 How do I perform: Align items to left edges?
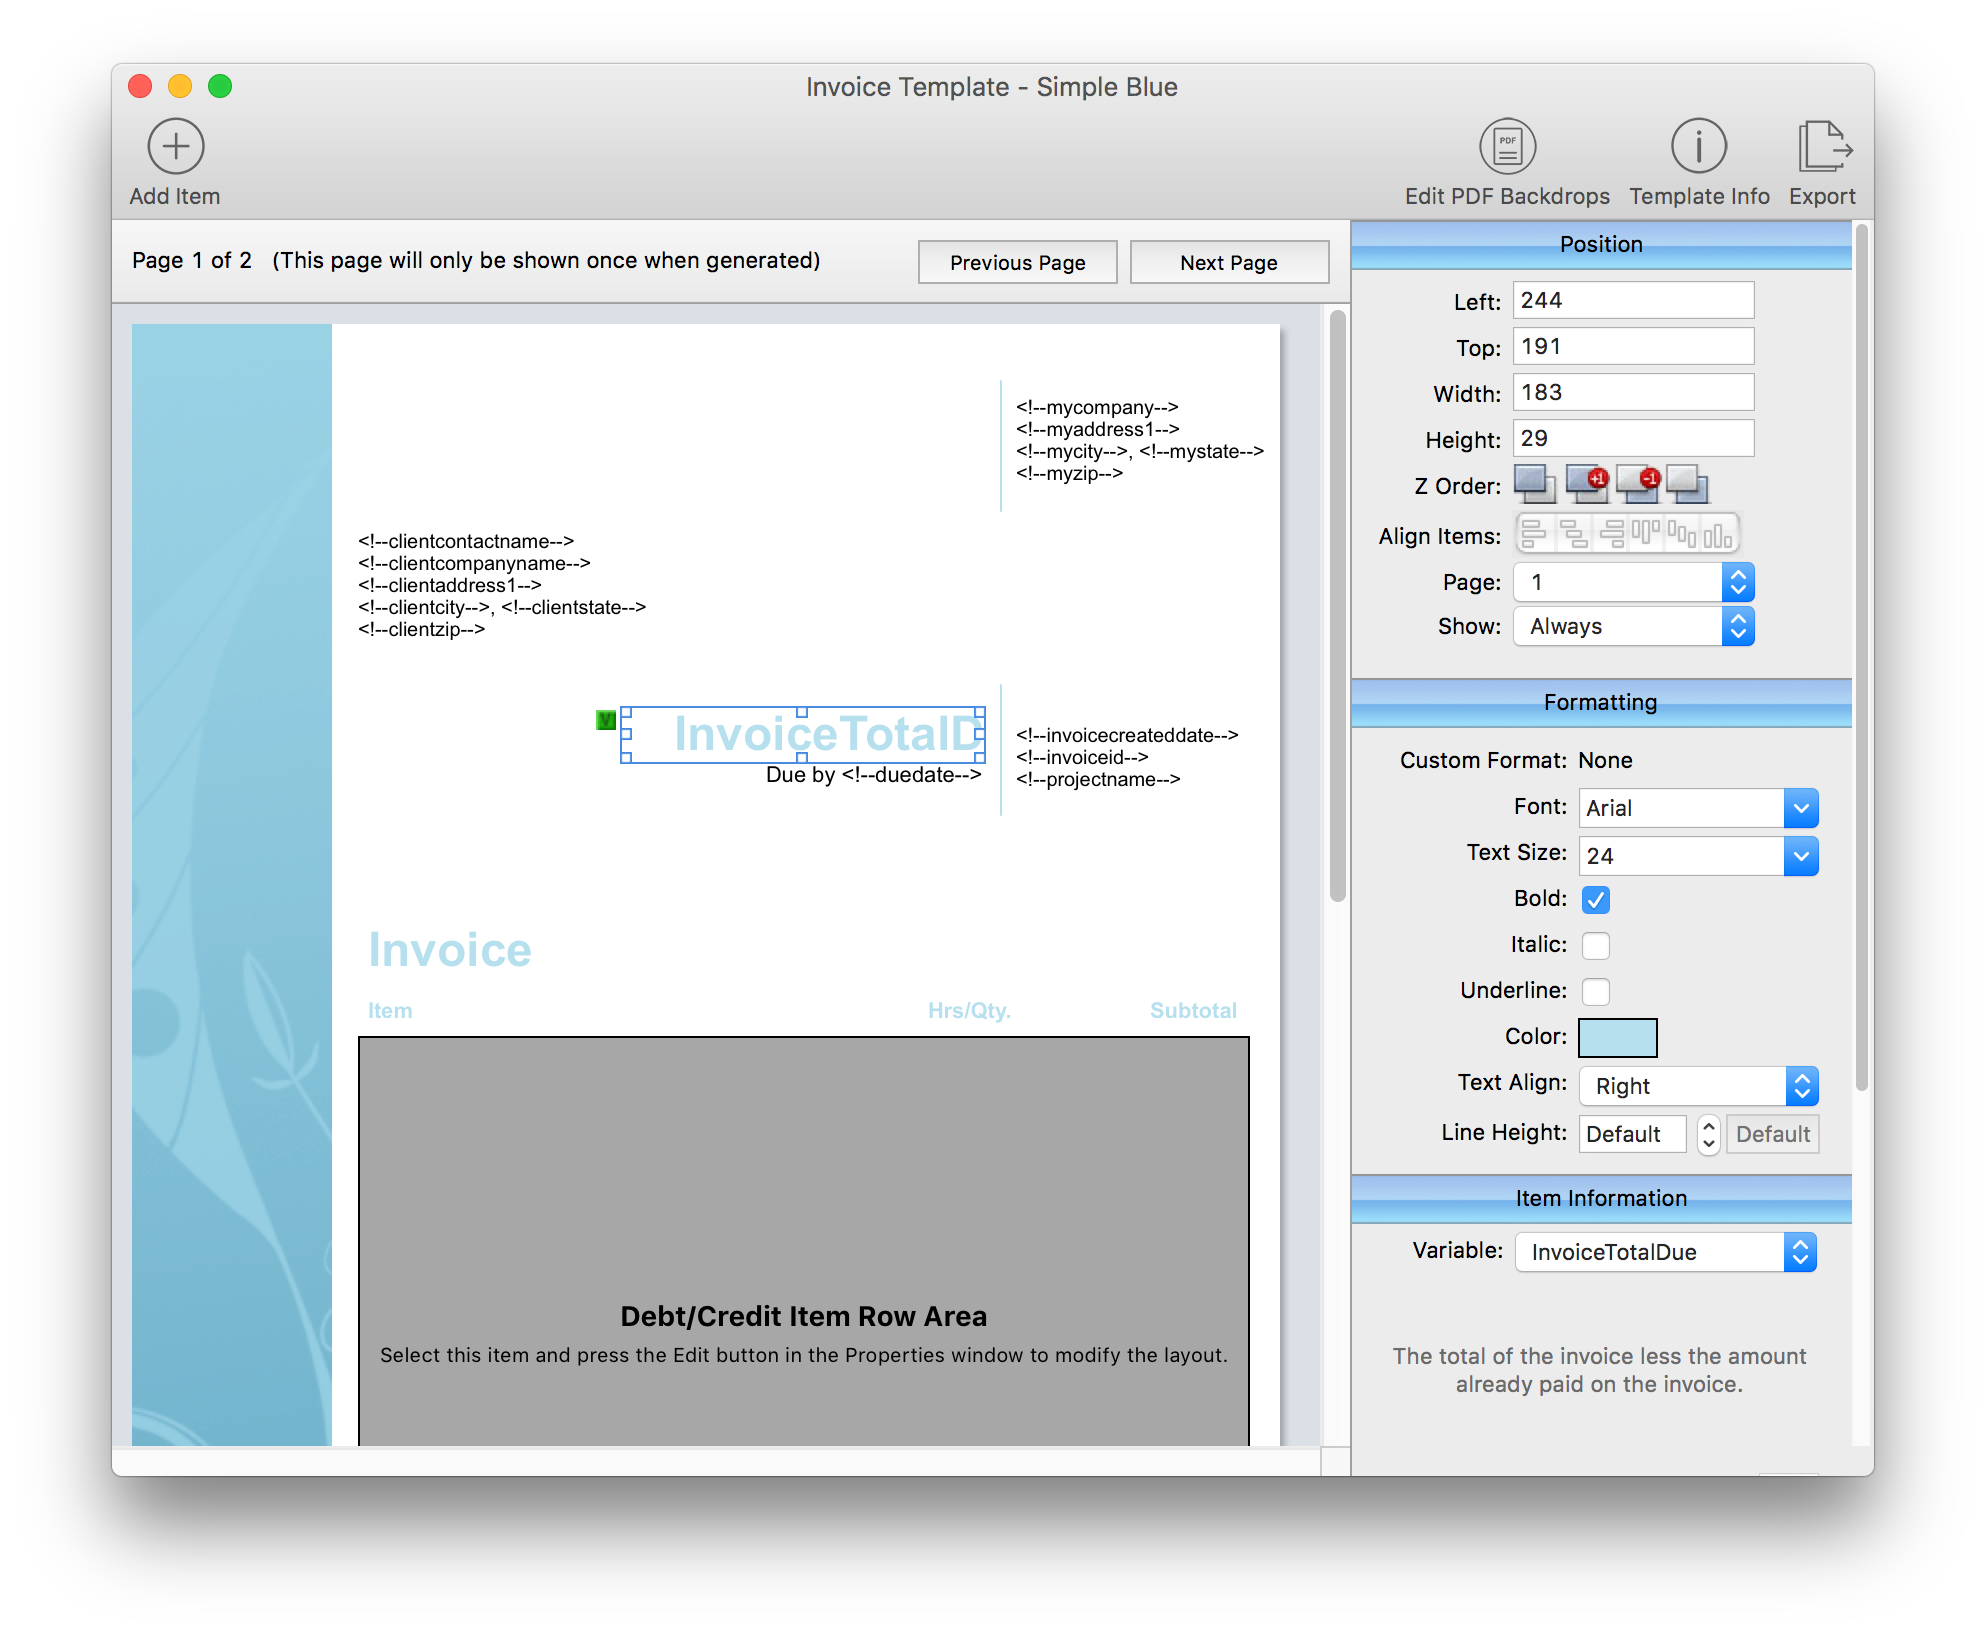coord(1534,534)
